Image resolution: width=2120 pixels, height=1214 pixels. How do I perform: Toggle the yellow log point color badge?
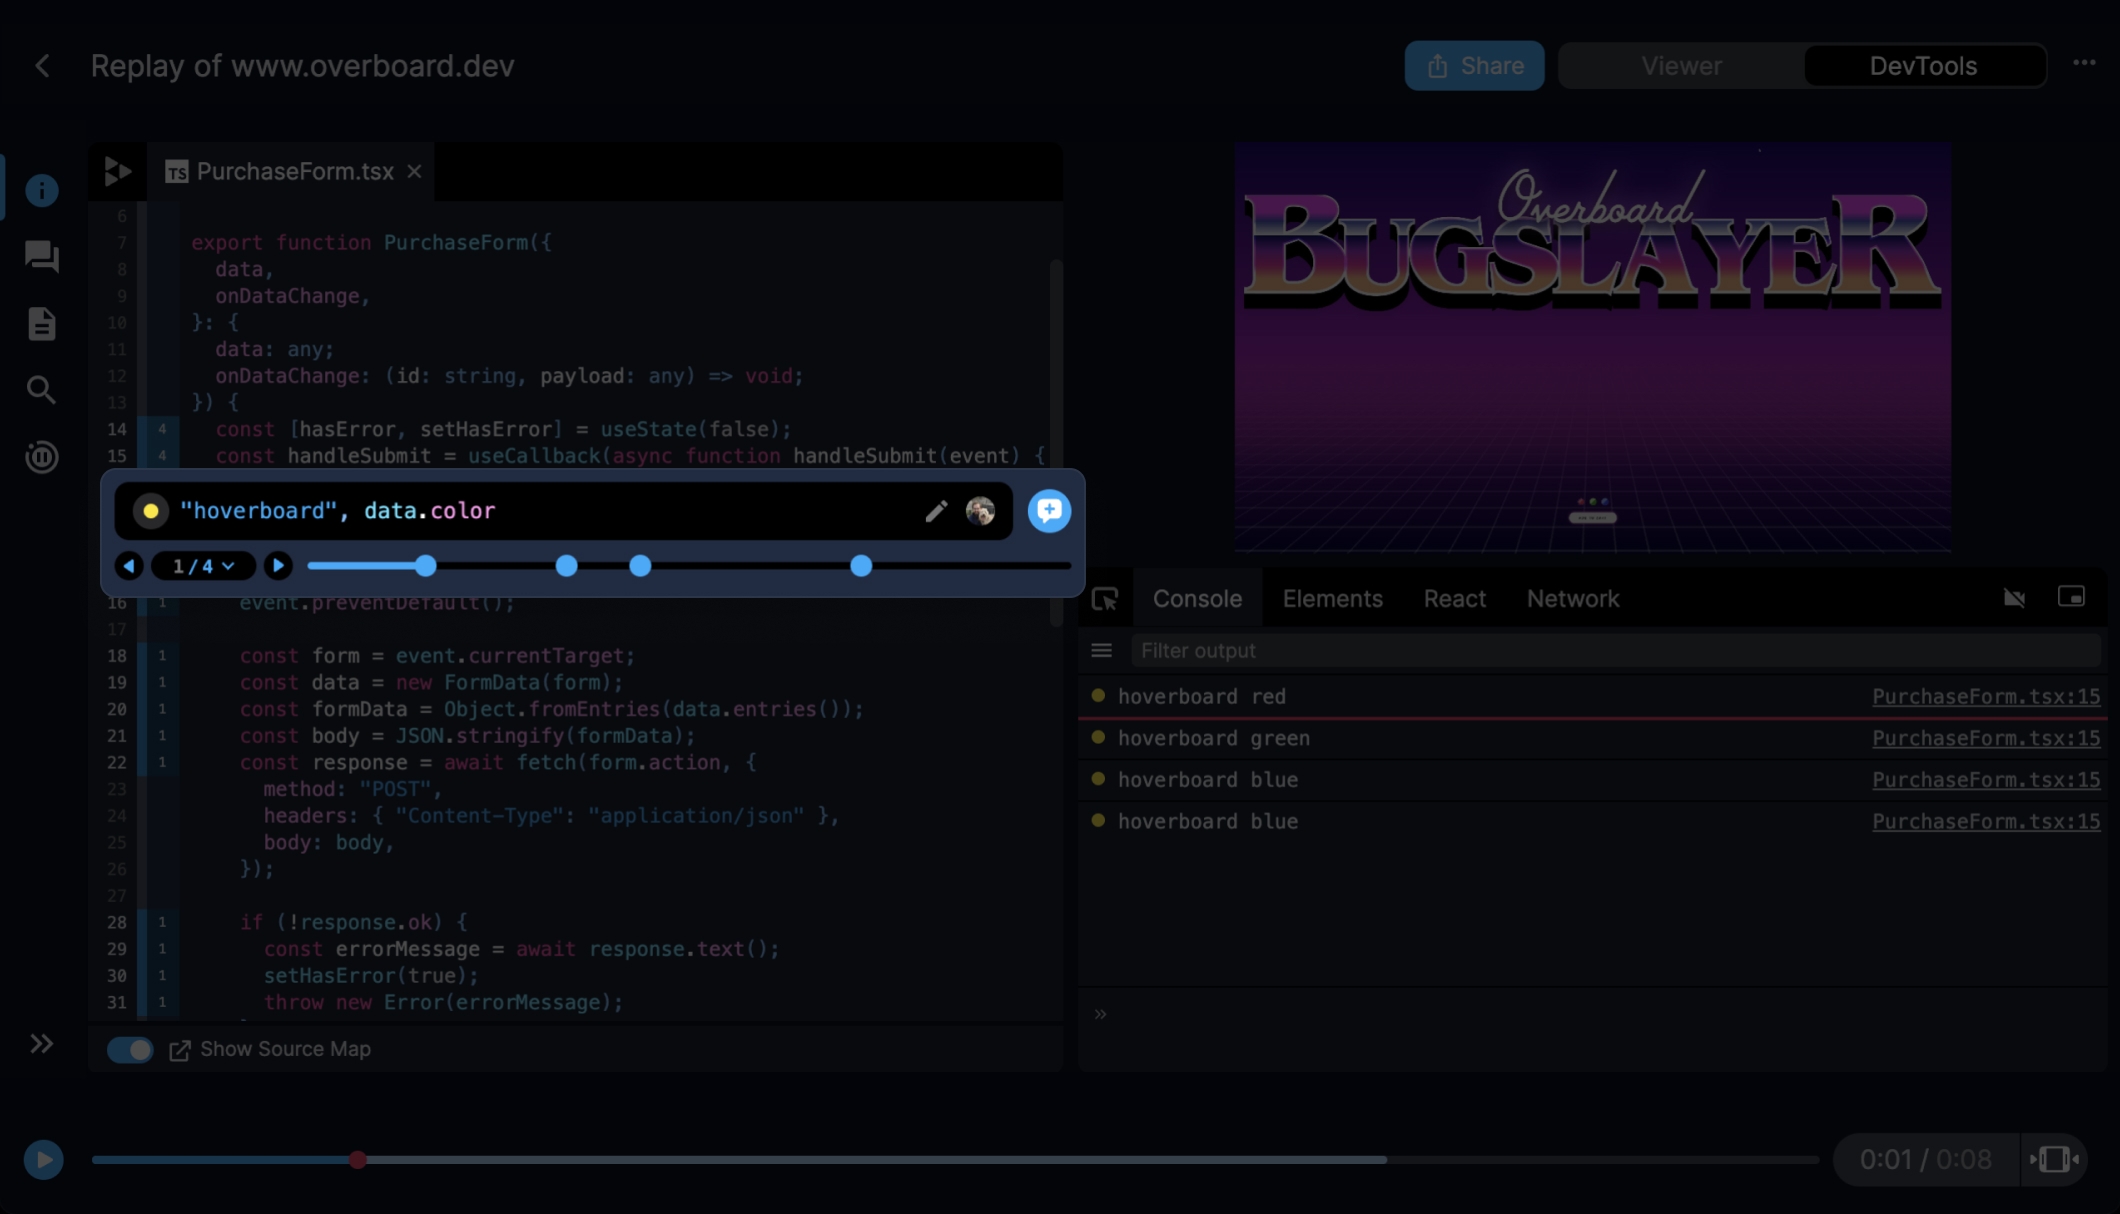(x=150, y=511)
